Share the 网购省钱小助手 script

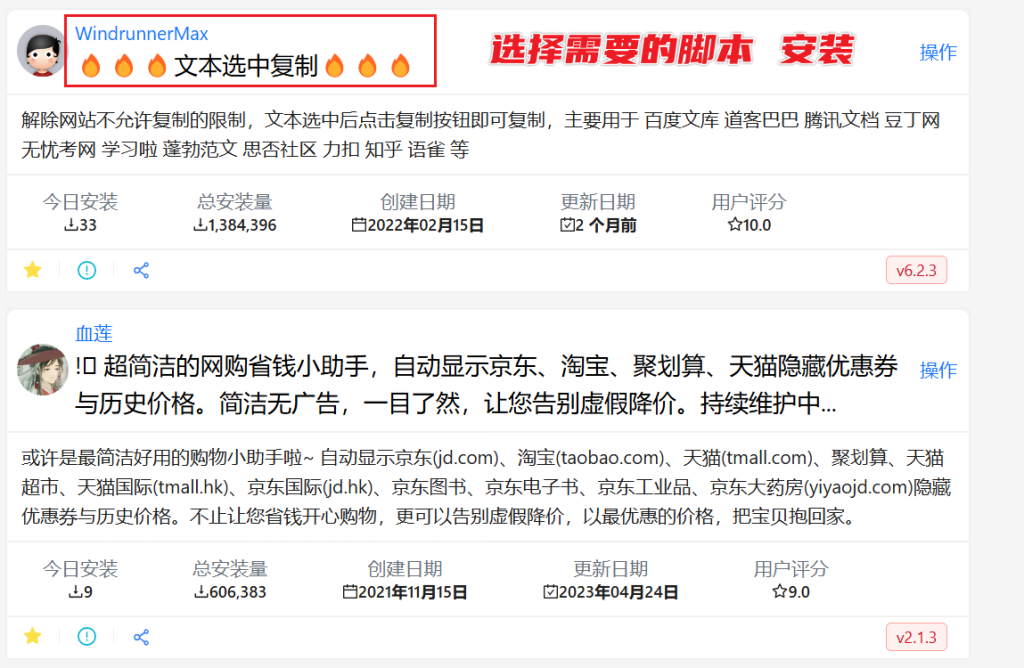(141, 636)
